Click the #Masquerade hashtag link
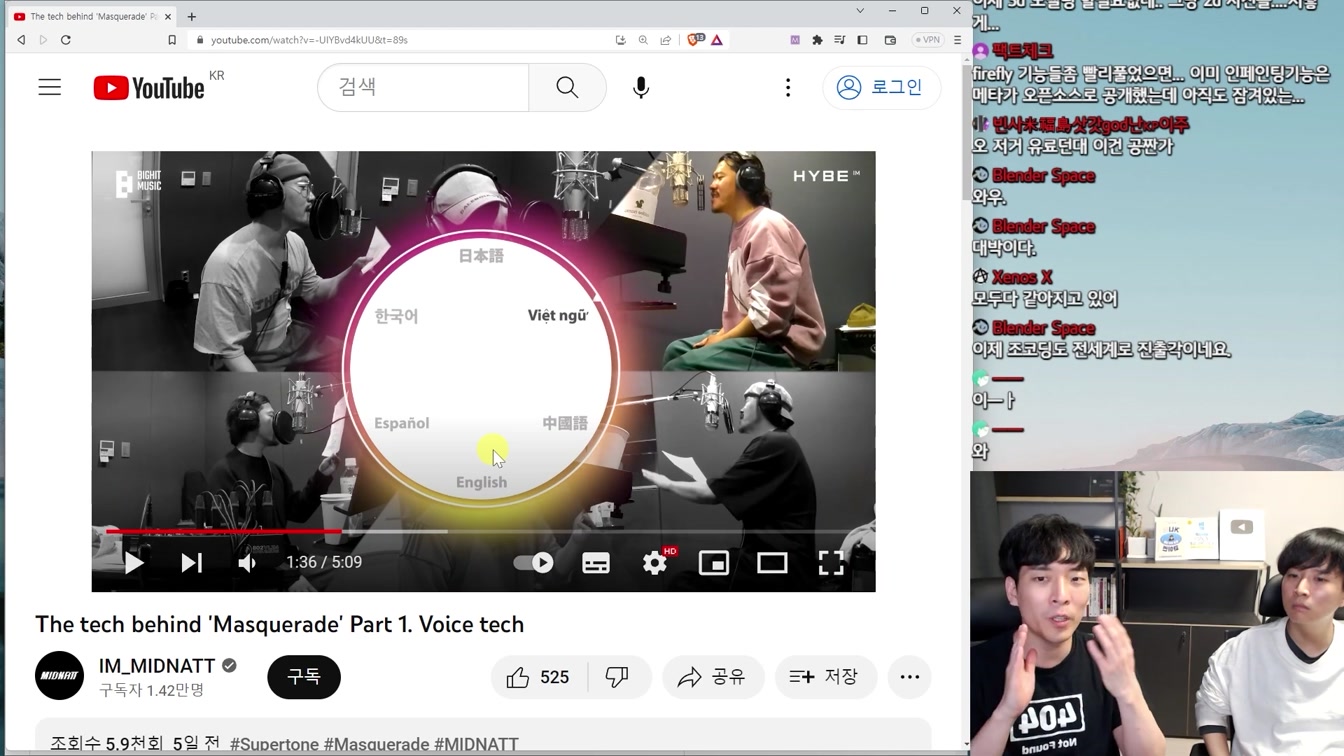 pos(376,745)
